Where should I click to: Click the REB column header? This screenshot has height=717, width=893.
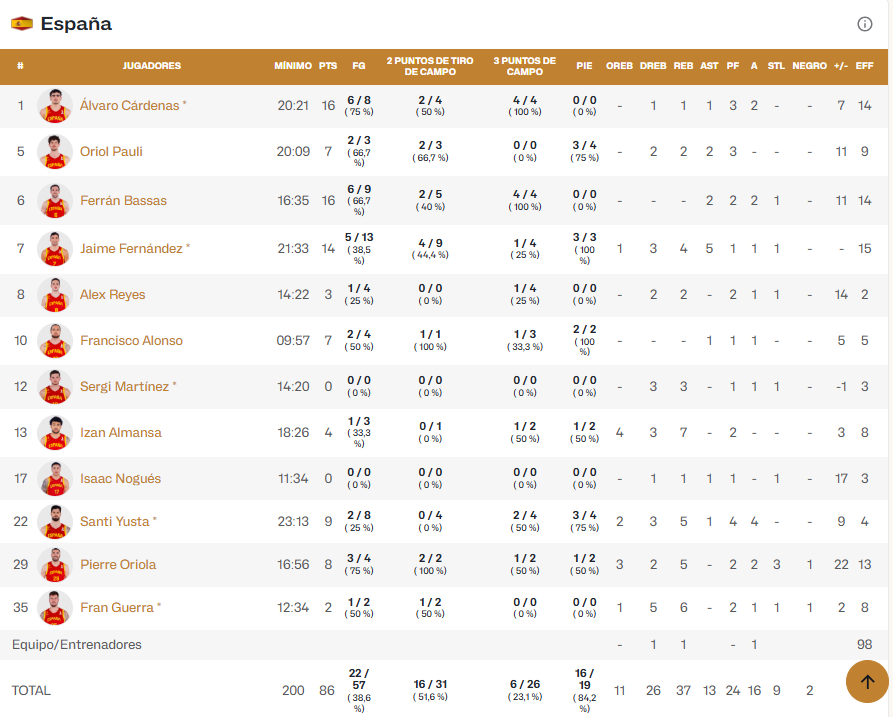pos(683,66)
